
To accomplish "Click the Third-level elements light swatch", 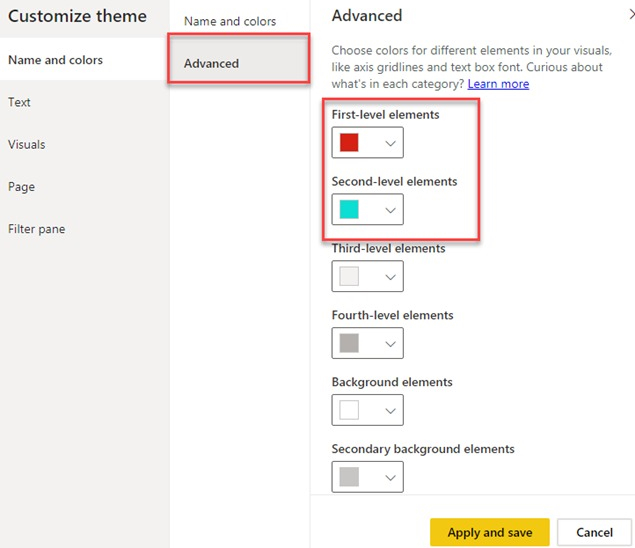I will (x=349, y=276).
